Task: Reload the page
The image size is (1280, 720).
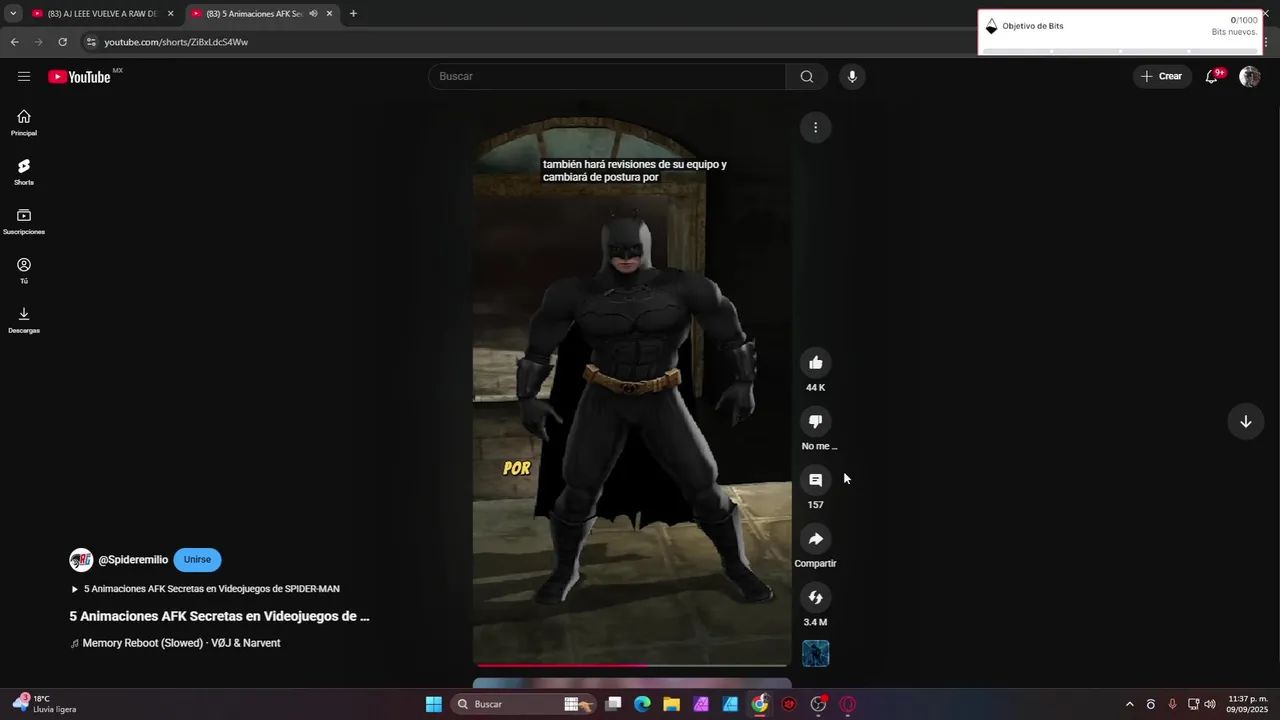Action: (62, 42)
